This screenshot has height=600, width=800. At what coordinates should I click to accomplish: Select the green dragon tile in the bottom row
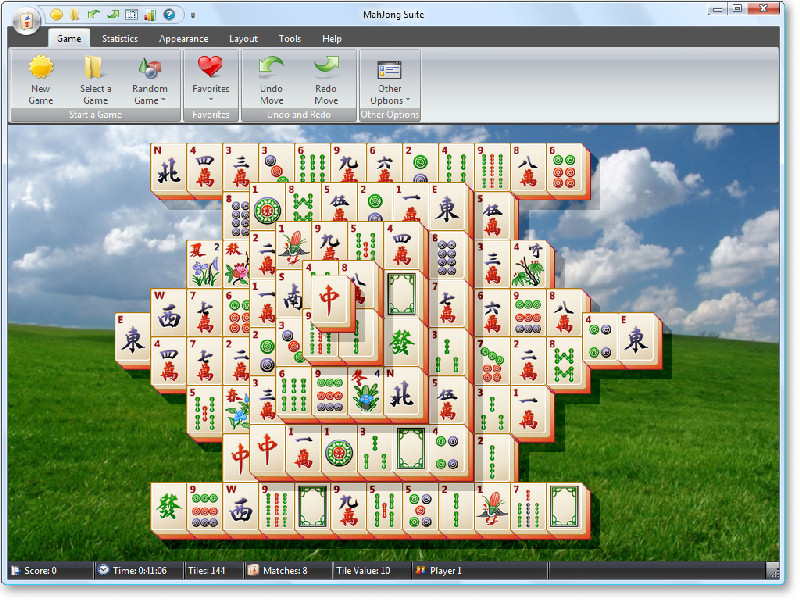168,507
